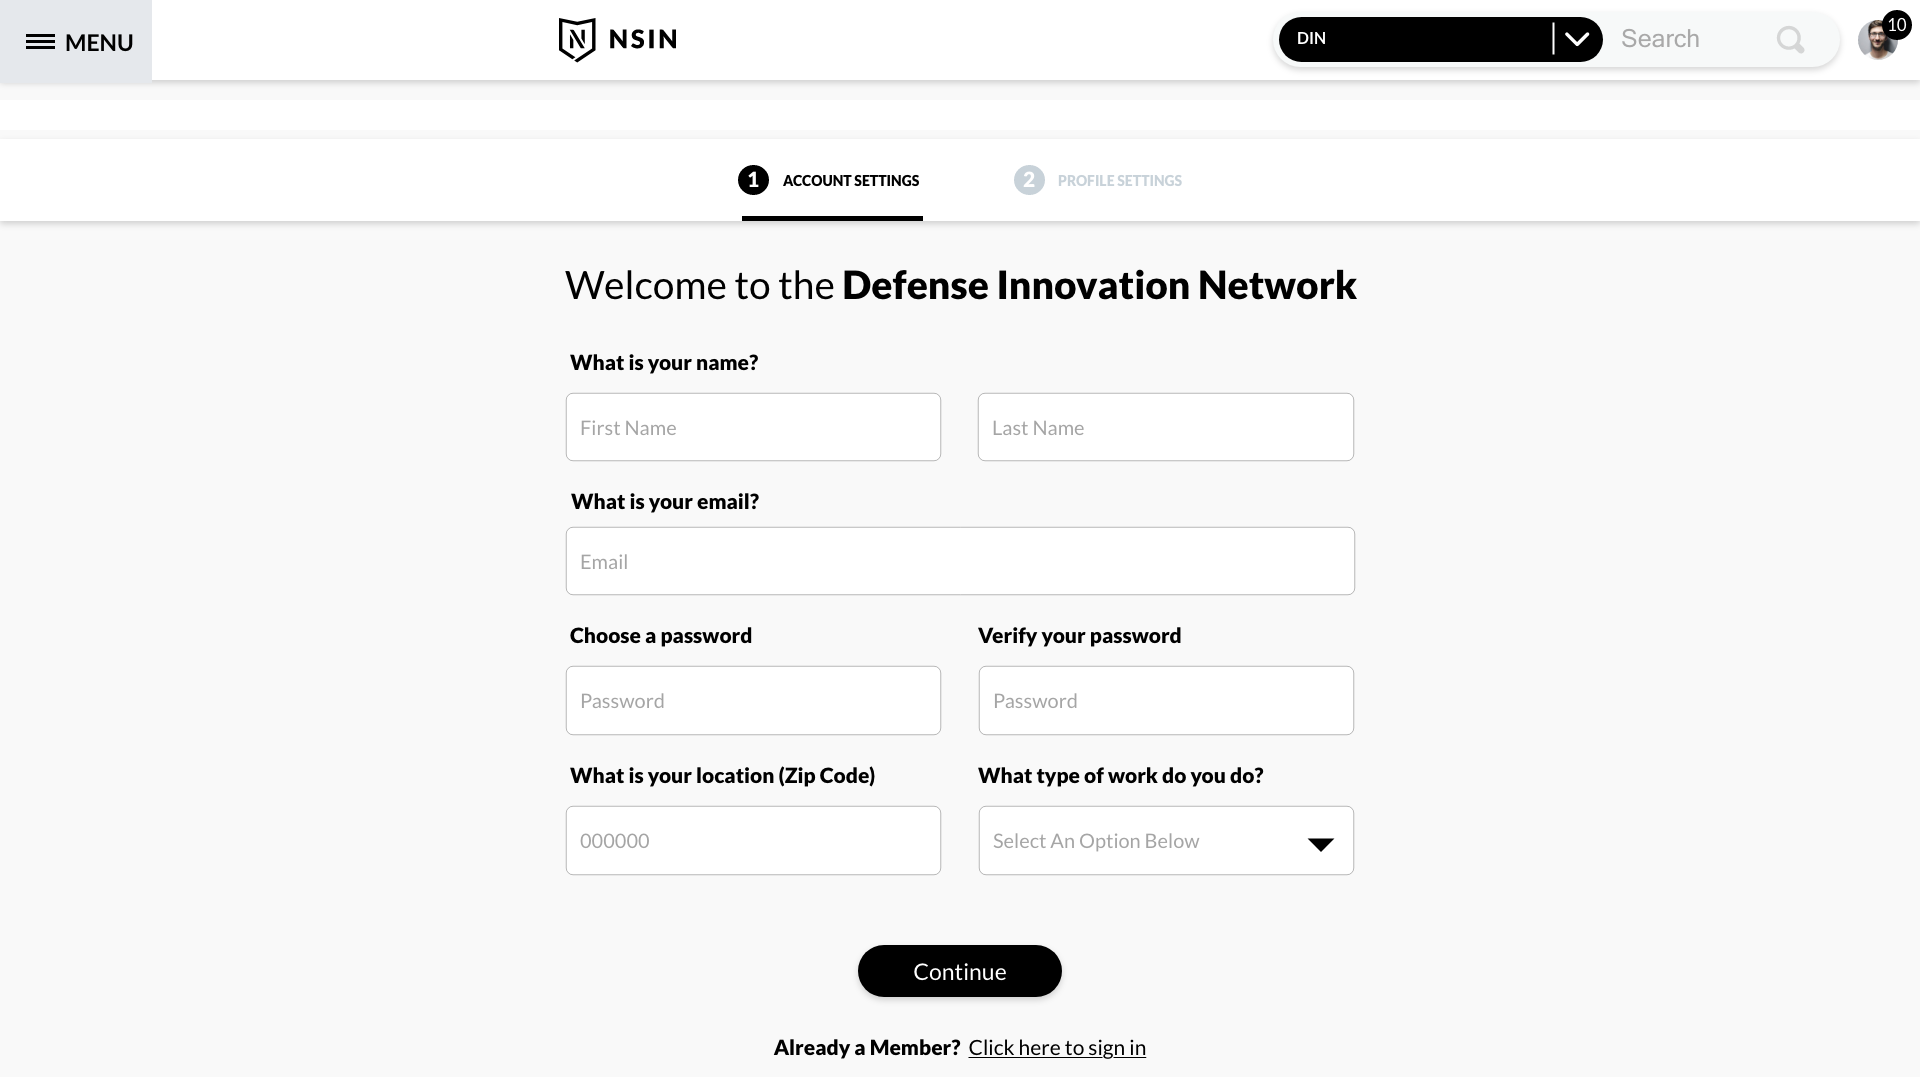Click the NSIN shield logo
Image resolution: width=1920 pixels, height=1077 pixels.
pyautogui.click(x=577, y=40)
